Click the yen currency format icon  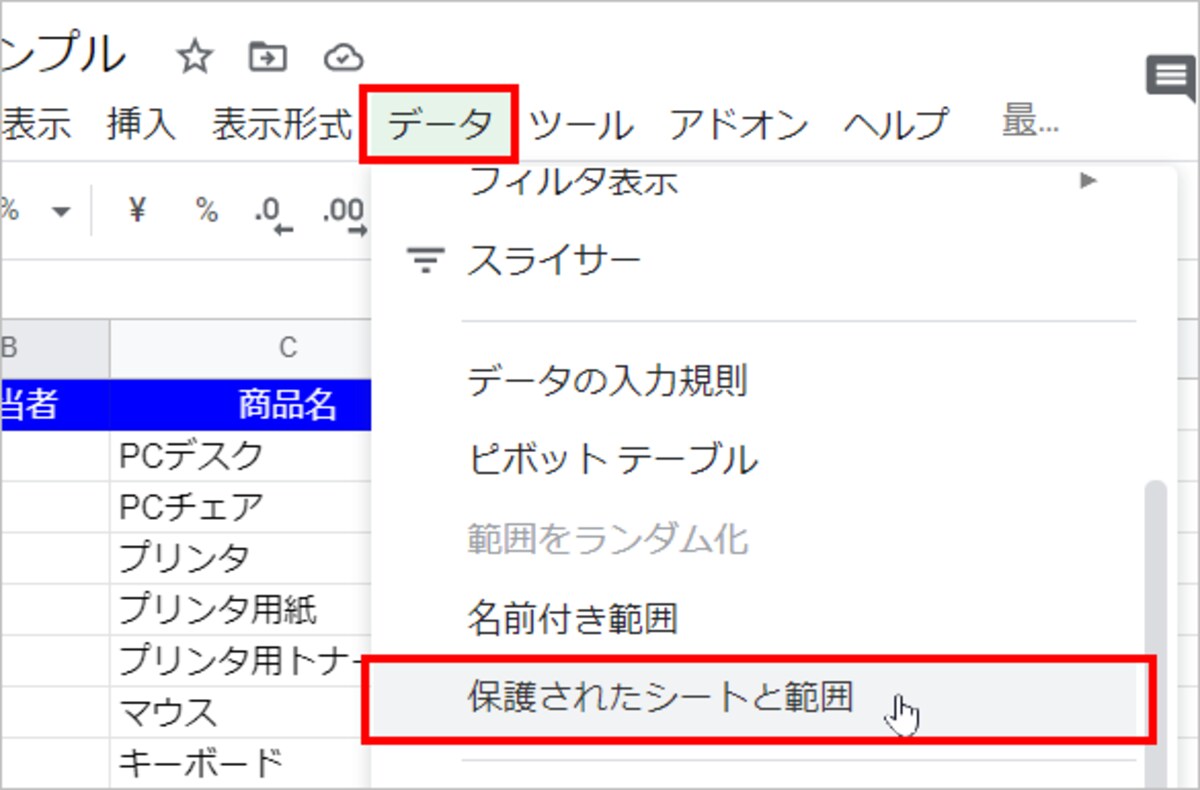click(x=138, y=211)
